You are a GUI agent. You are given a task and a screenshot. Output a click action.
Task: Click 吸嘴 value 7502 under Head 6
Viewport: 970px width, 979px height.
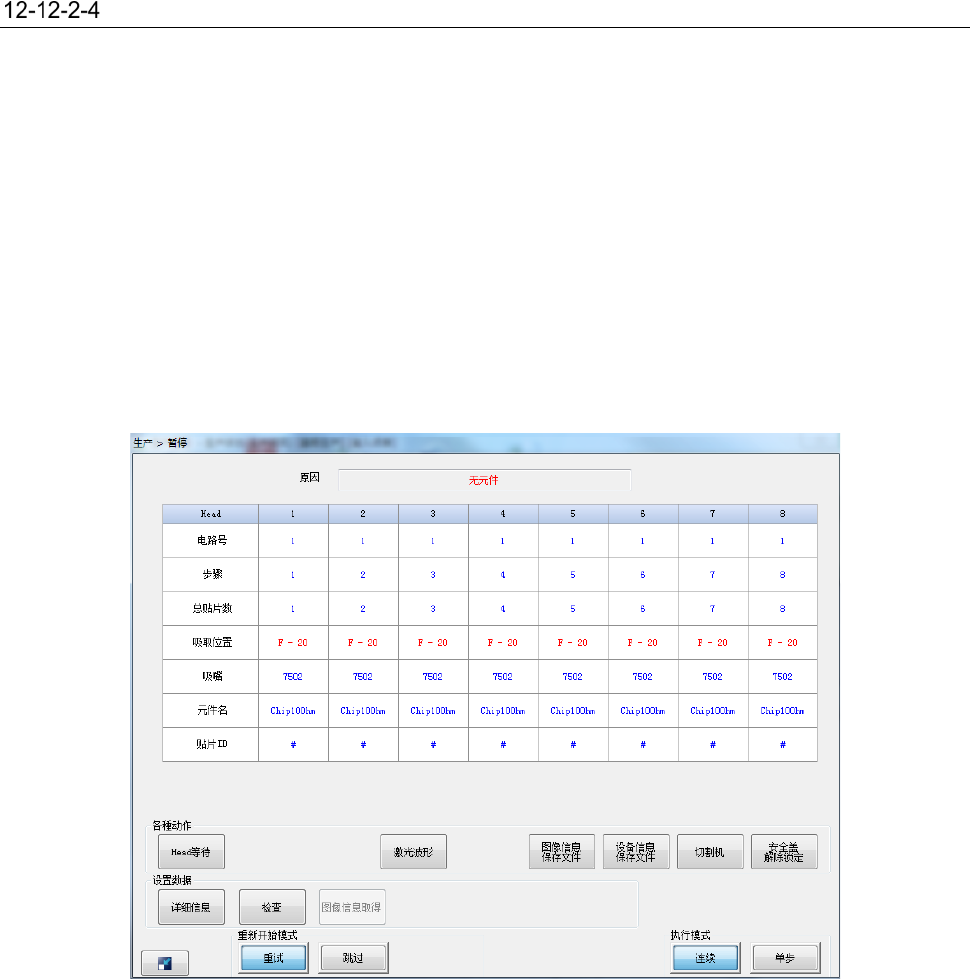tap(643, 676)
